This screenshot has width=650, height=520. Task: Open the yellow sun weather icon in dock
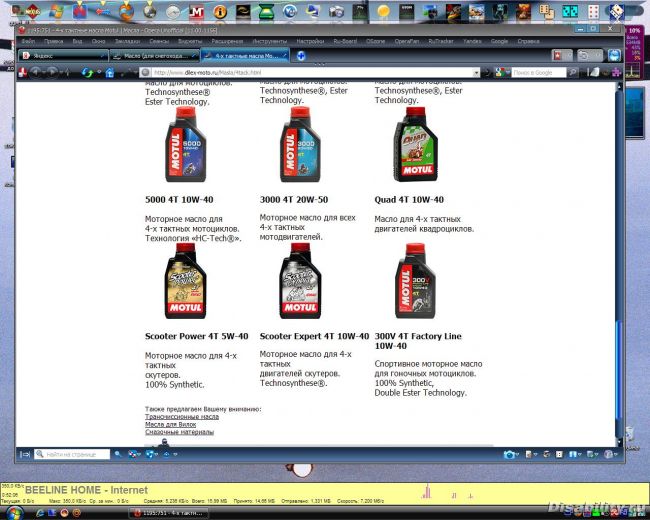[383, 12]
